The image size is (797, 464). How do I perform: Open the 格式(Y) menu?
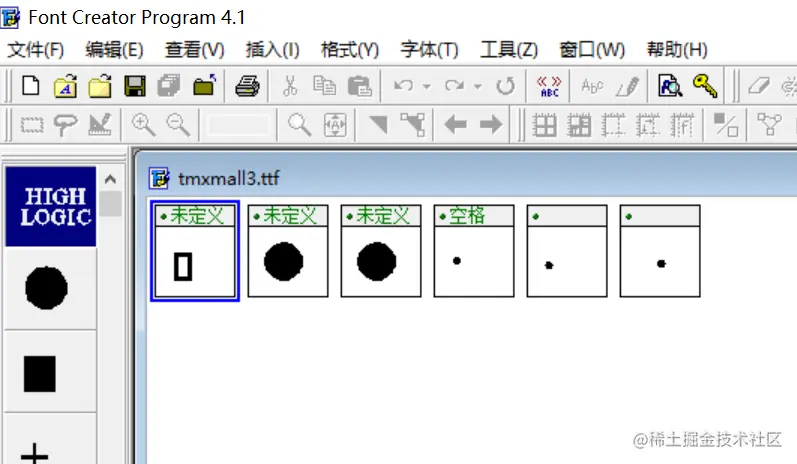point(350,50)
